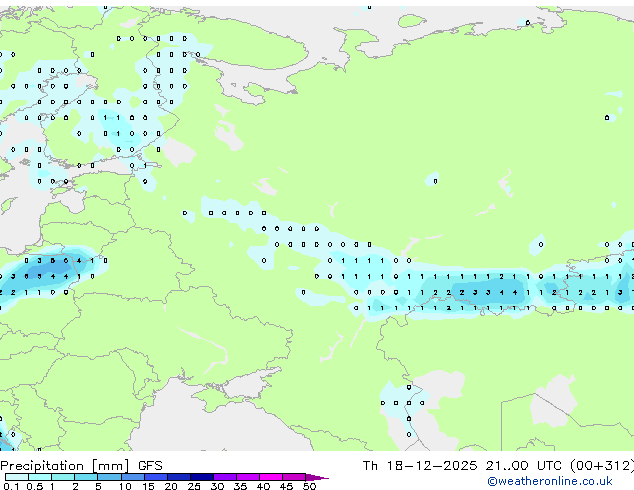Pick the 5 to 10 legend swatch
This screenshot has height=490, width=634.
pyautogui.click(x=109, y=477)
